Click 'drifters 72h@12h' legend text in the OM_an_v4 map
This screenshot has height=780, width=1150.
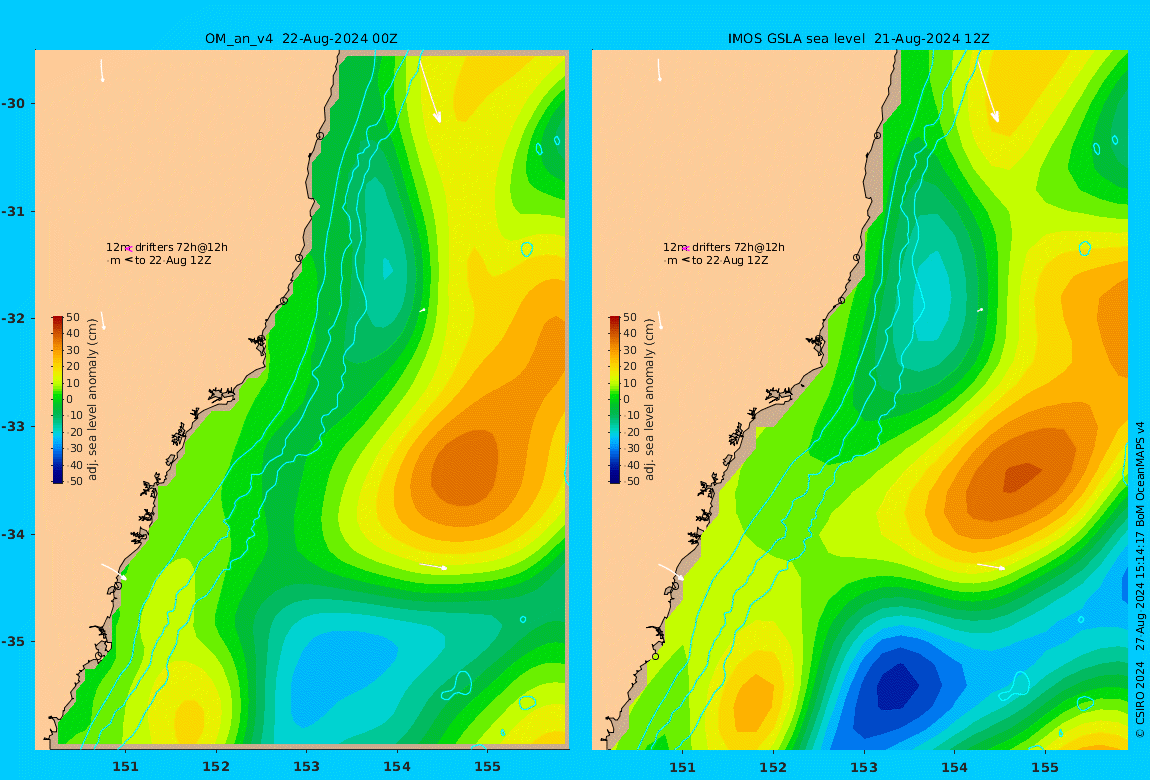(x=181, y=247)
